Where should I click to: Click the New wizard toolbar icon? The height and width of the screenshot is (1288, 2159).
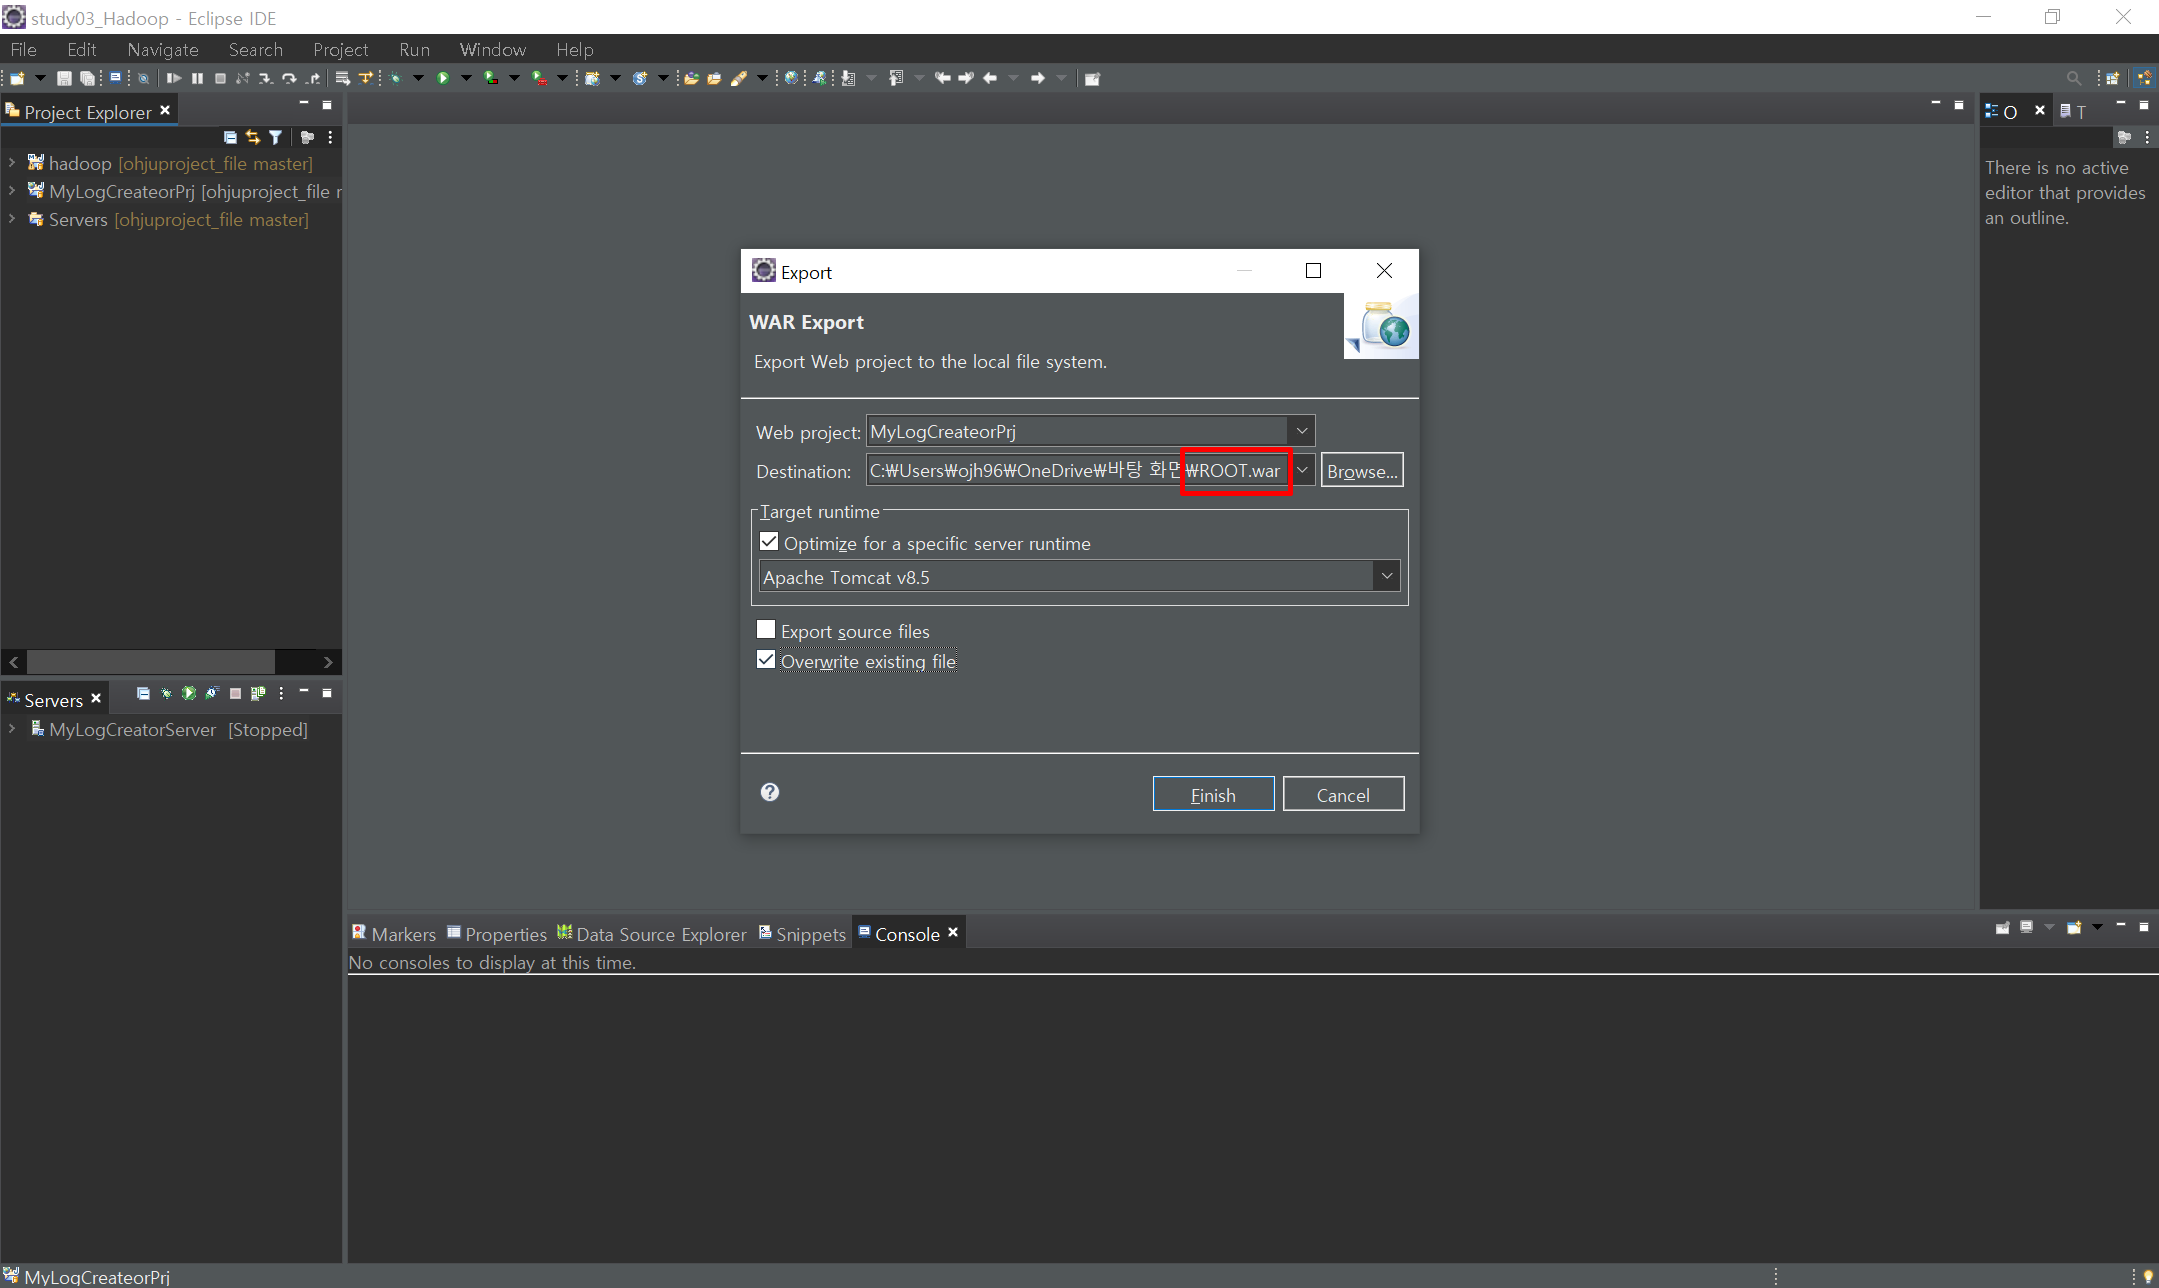[x=17, y=78]
